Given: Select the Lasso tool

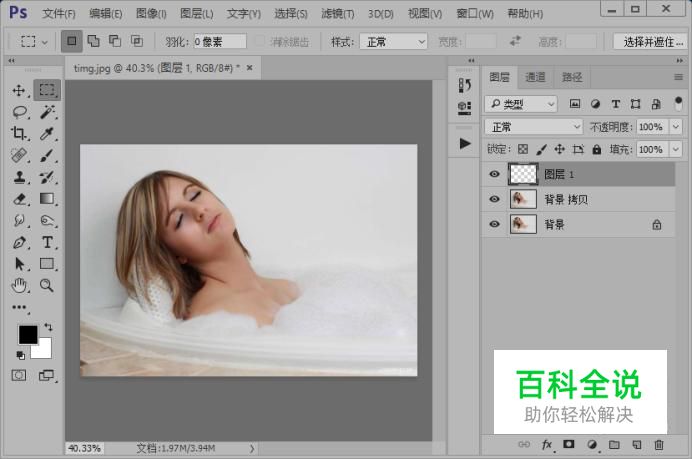Looking at the screenshot, I should pyautogui.click(x=19, y=112).
